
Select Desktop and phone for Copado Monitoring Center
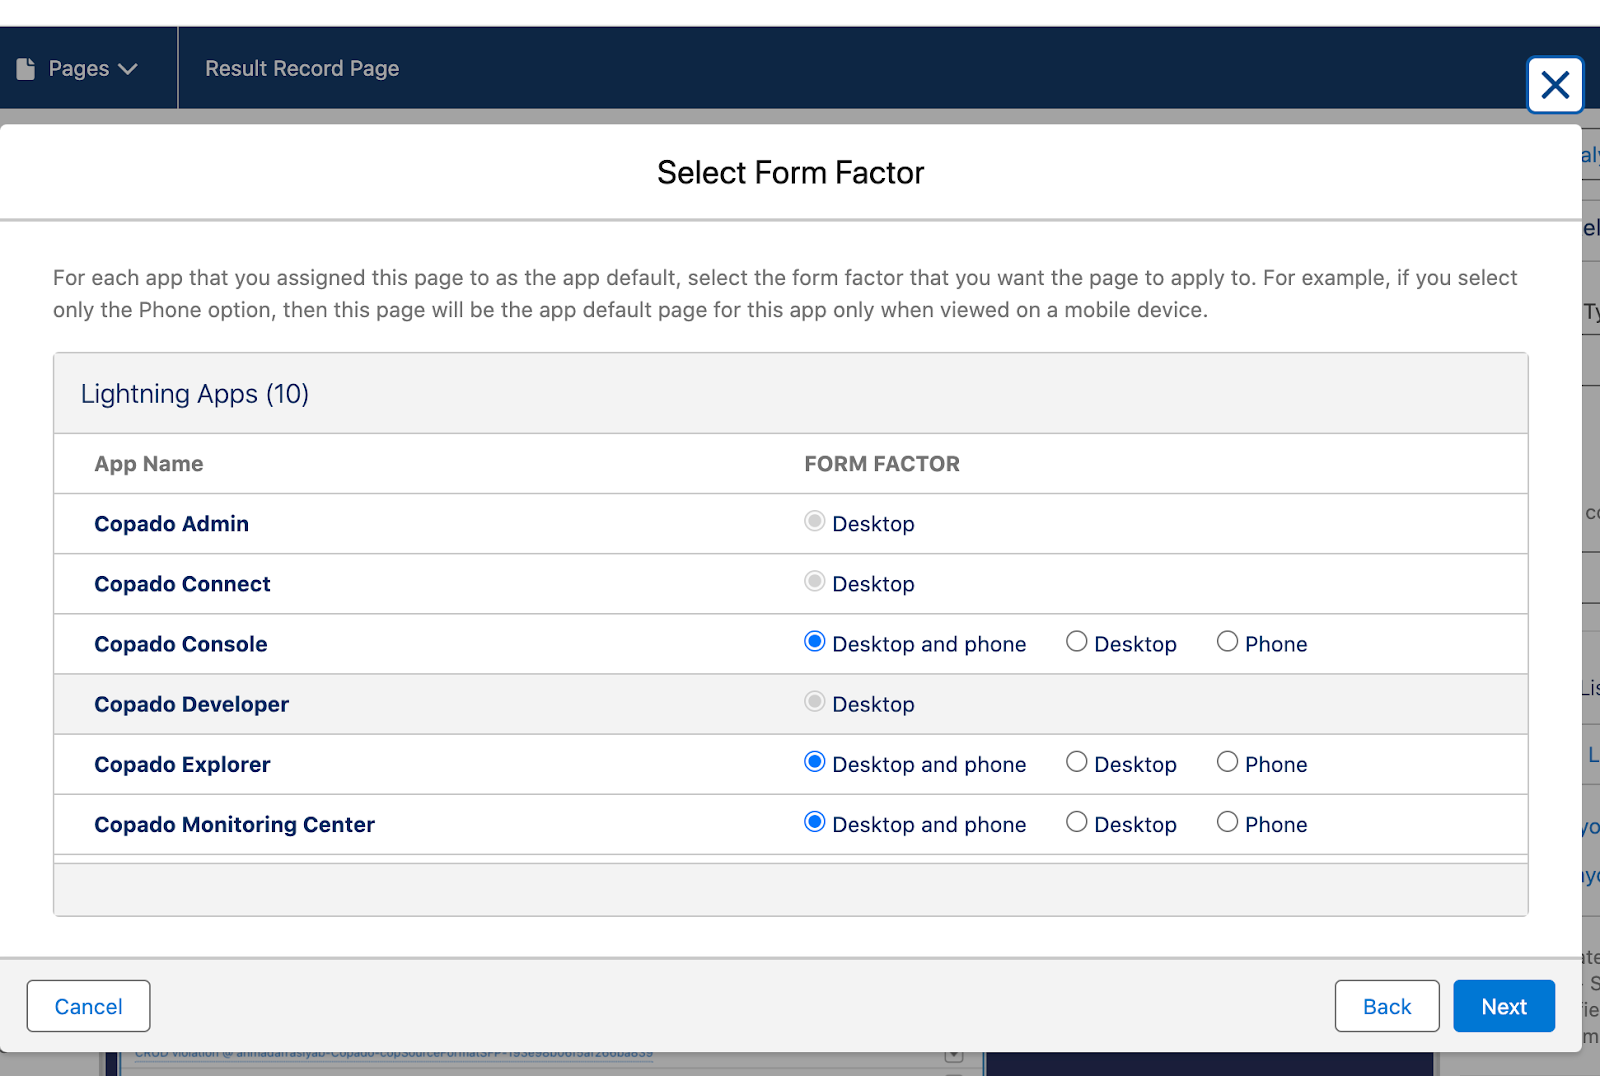click(815, 822)
